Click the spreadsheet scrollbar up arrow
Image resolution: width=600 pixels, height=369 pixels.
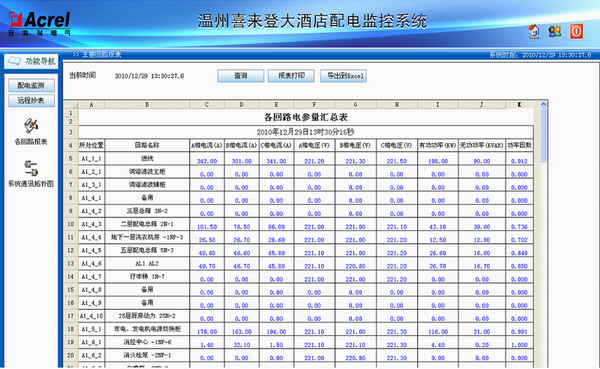[543, 104]
